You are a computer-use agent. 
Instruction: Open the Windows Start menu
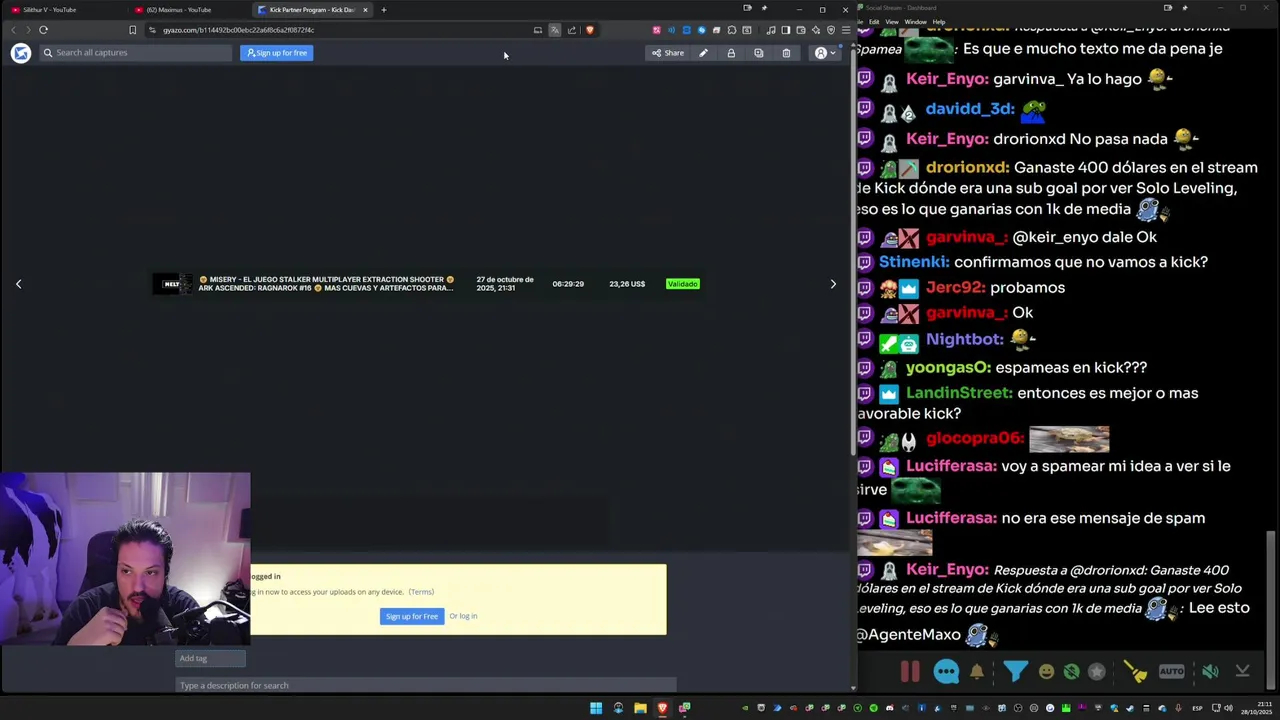point(596,708)
